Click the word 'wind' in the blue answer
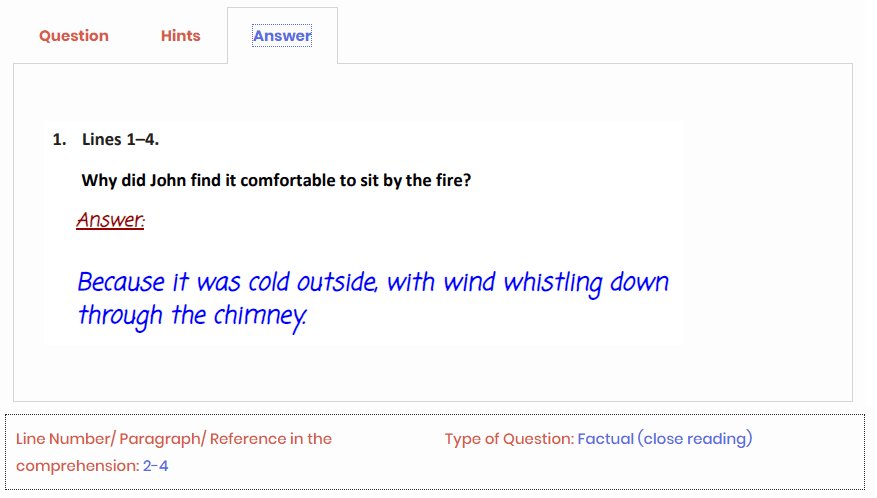Image resolution: width=877 pixels, height=498 pixels. [469, 283]
